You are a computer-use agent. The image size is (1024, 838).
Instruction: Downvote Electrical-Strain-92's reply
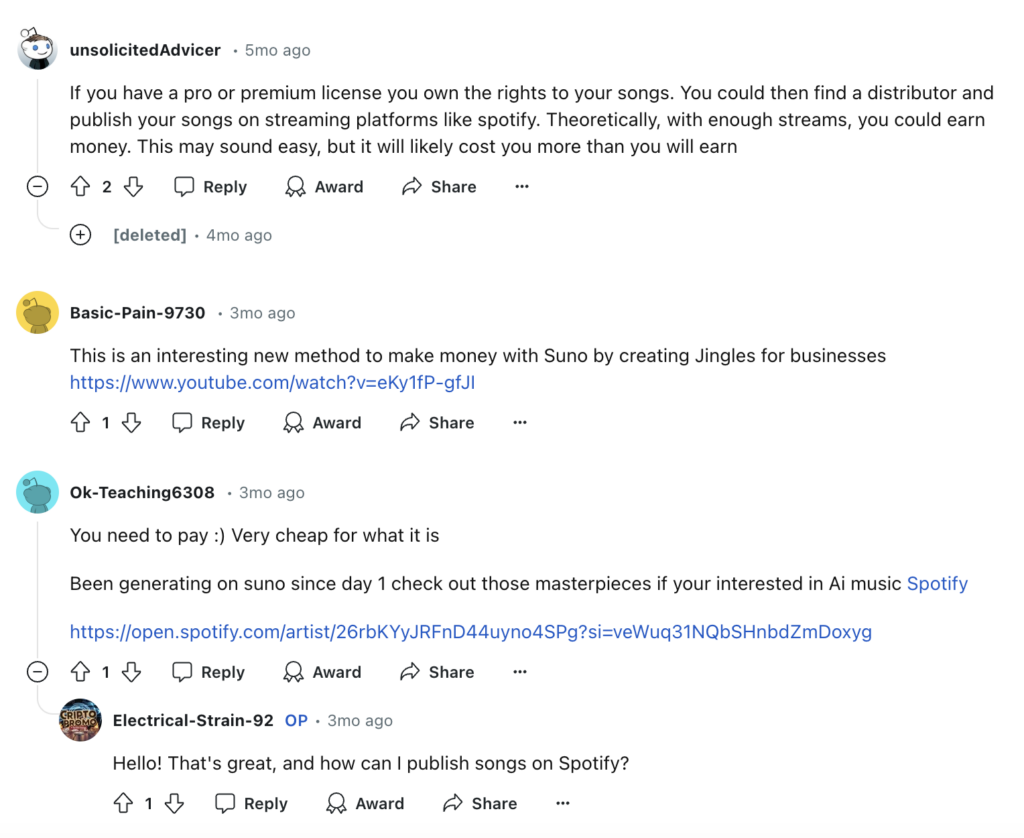coord(174,803)
